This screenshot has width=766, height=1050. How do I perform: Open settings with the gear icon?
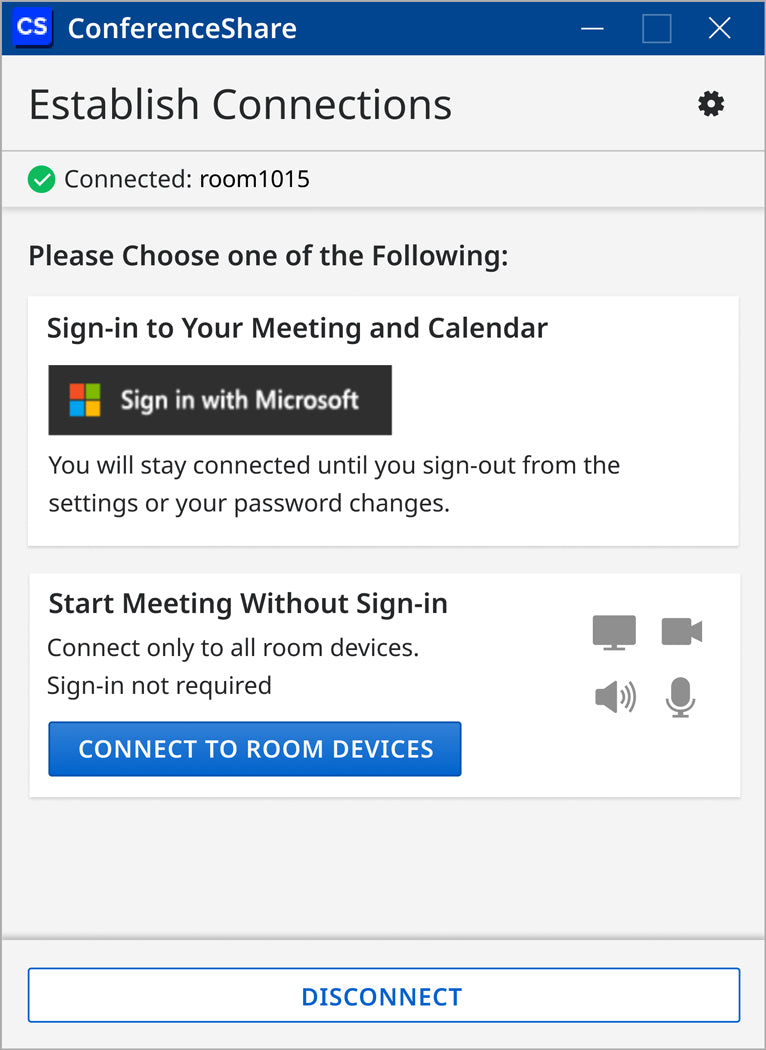tap(710, 104)
